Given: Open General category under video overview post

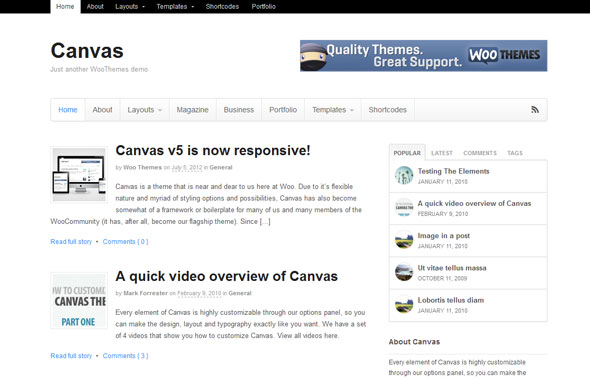Looking at the screenshot, I should click(240, 293).
